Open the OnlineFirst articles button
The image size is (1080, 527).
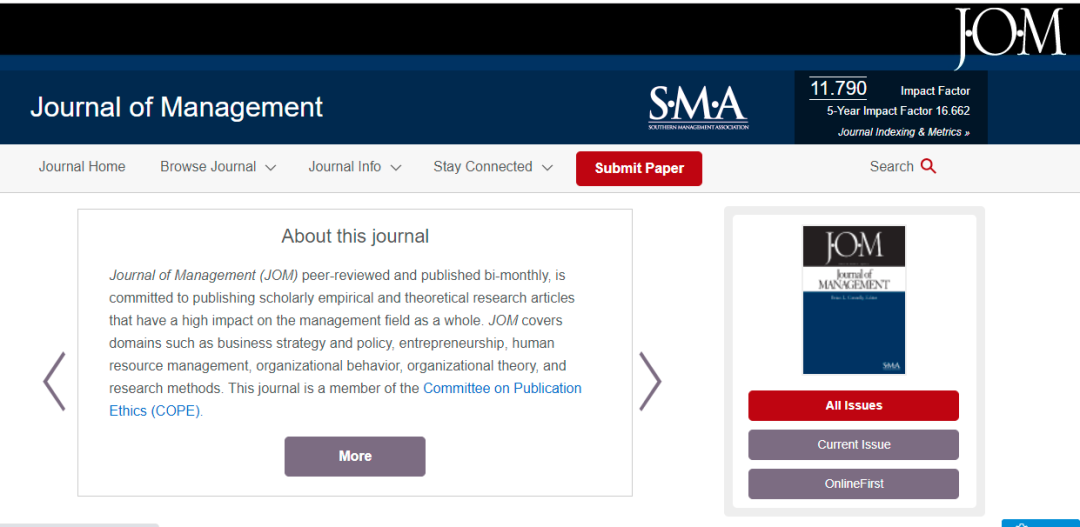tap(853, 483)
